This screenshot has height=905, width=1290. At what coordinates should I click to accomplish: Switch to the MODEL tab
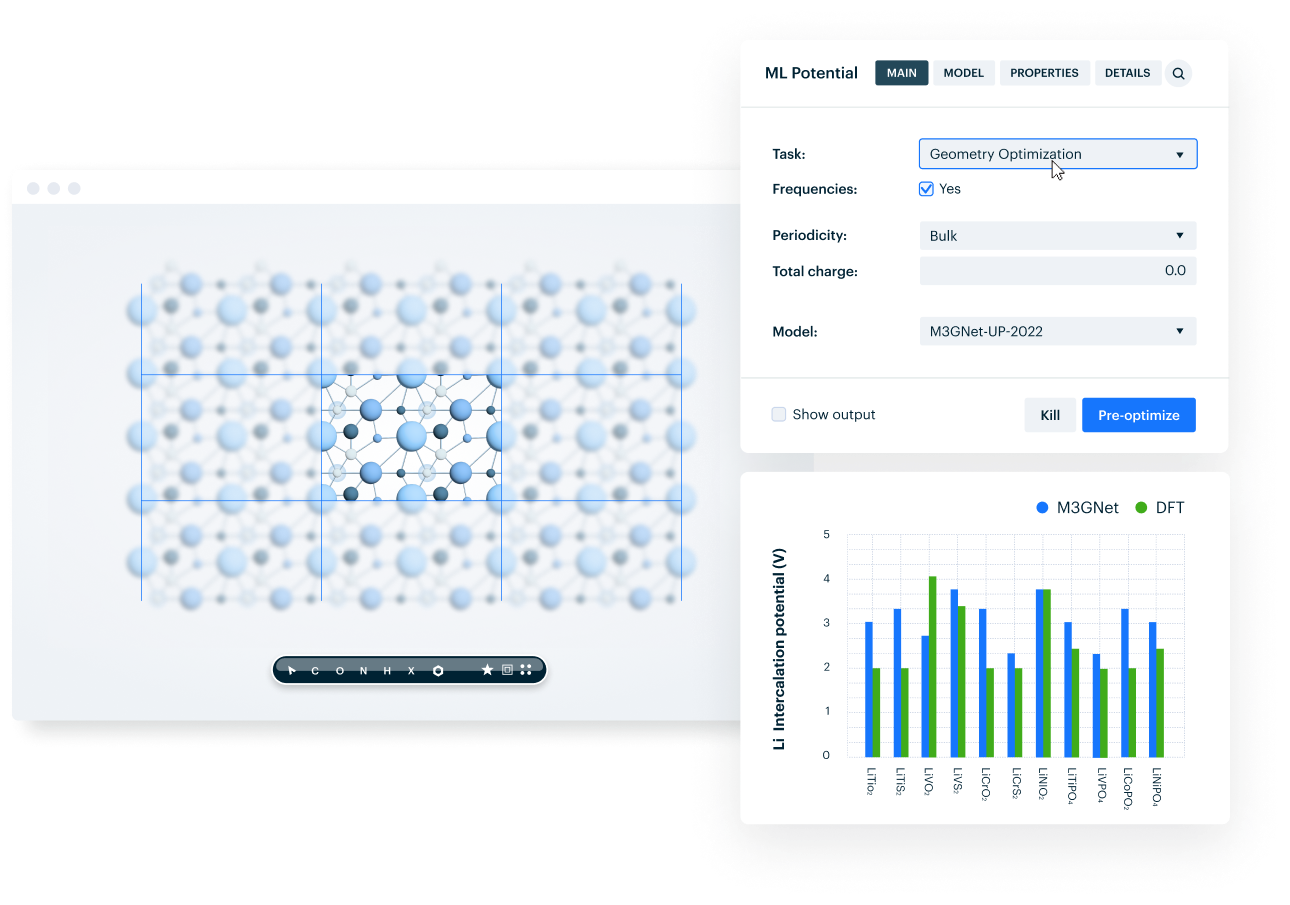pos(963,72)
